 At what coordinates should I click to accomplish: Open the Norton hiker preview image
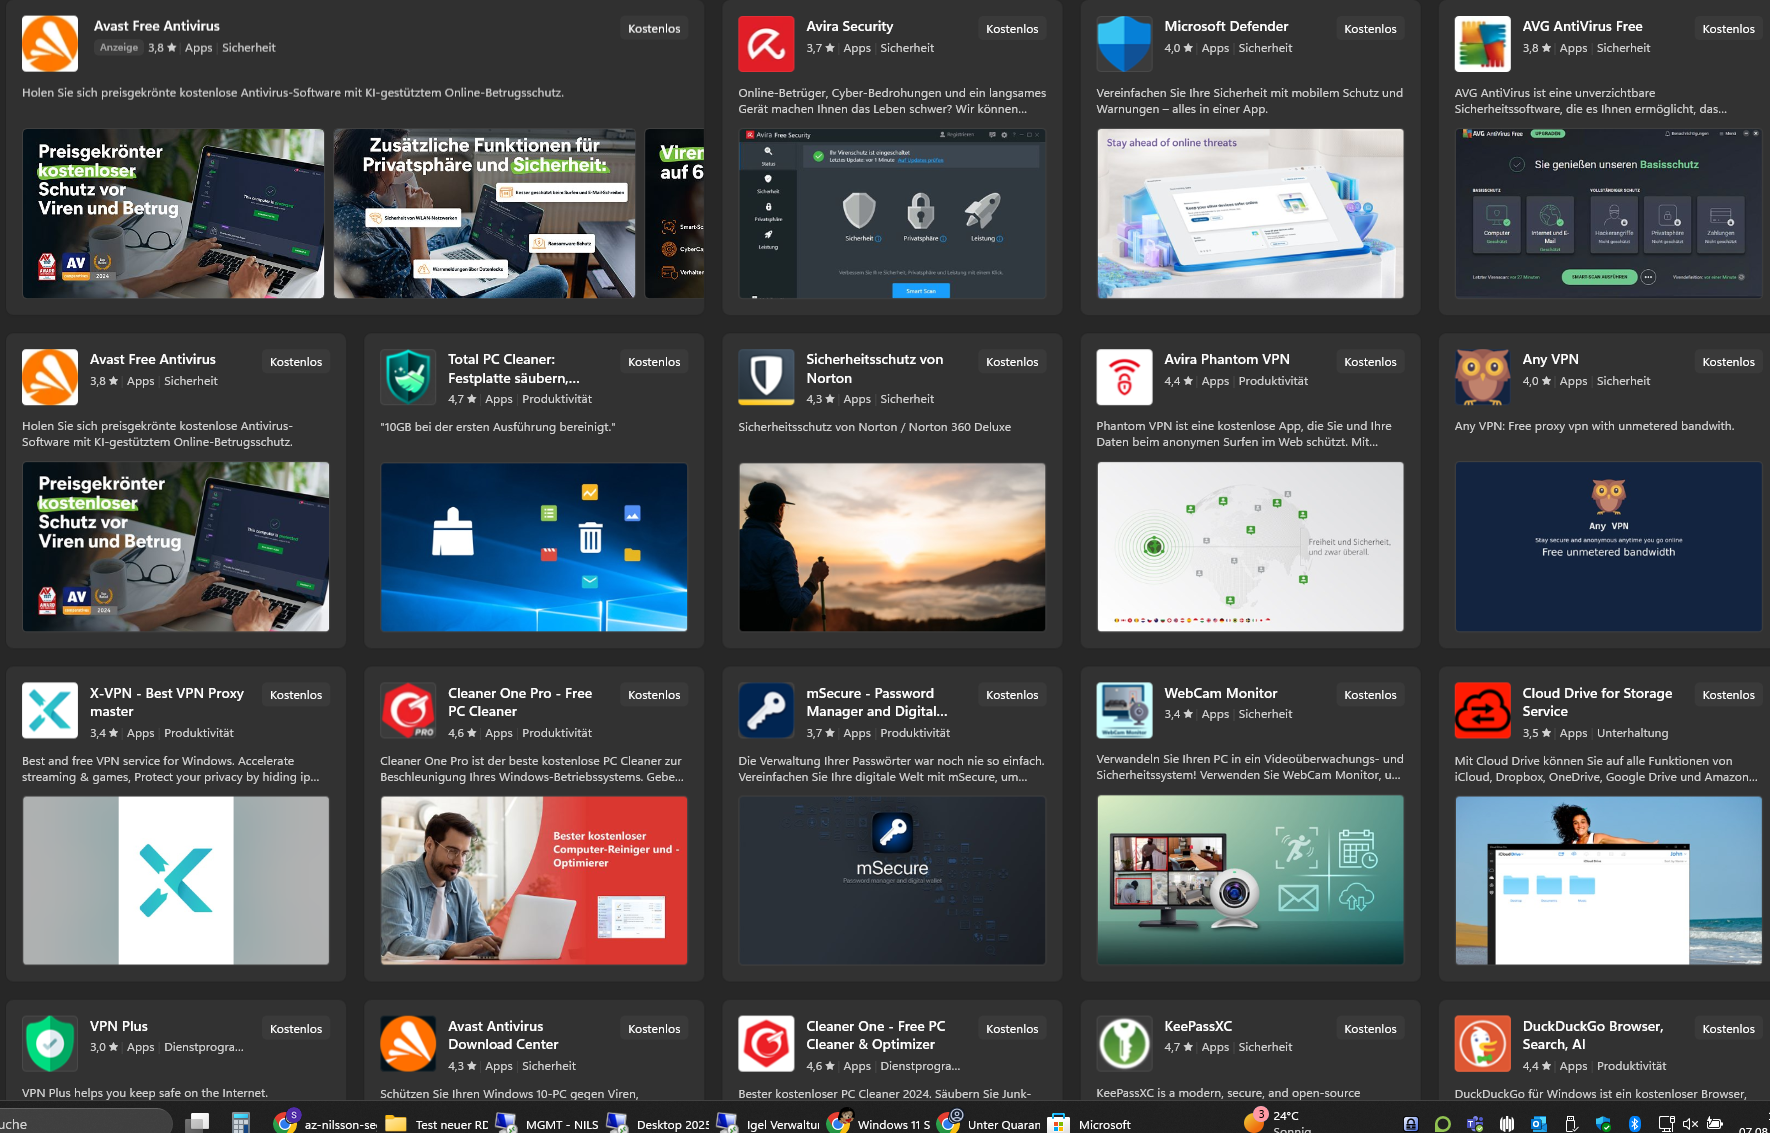point(892,546)
